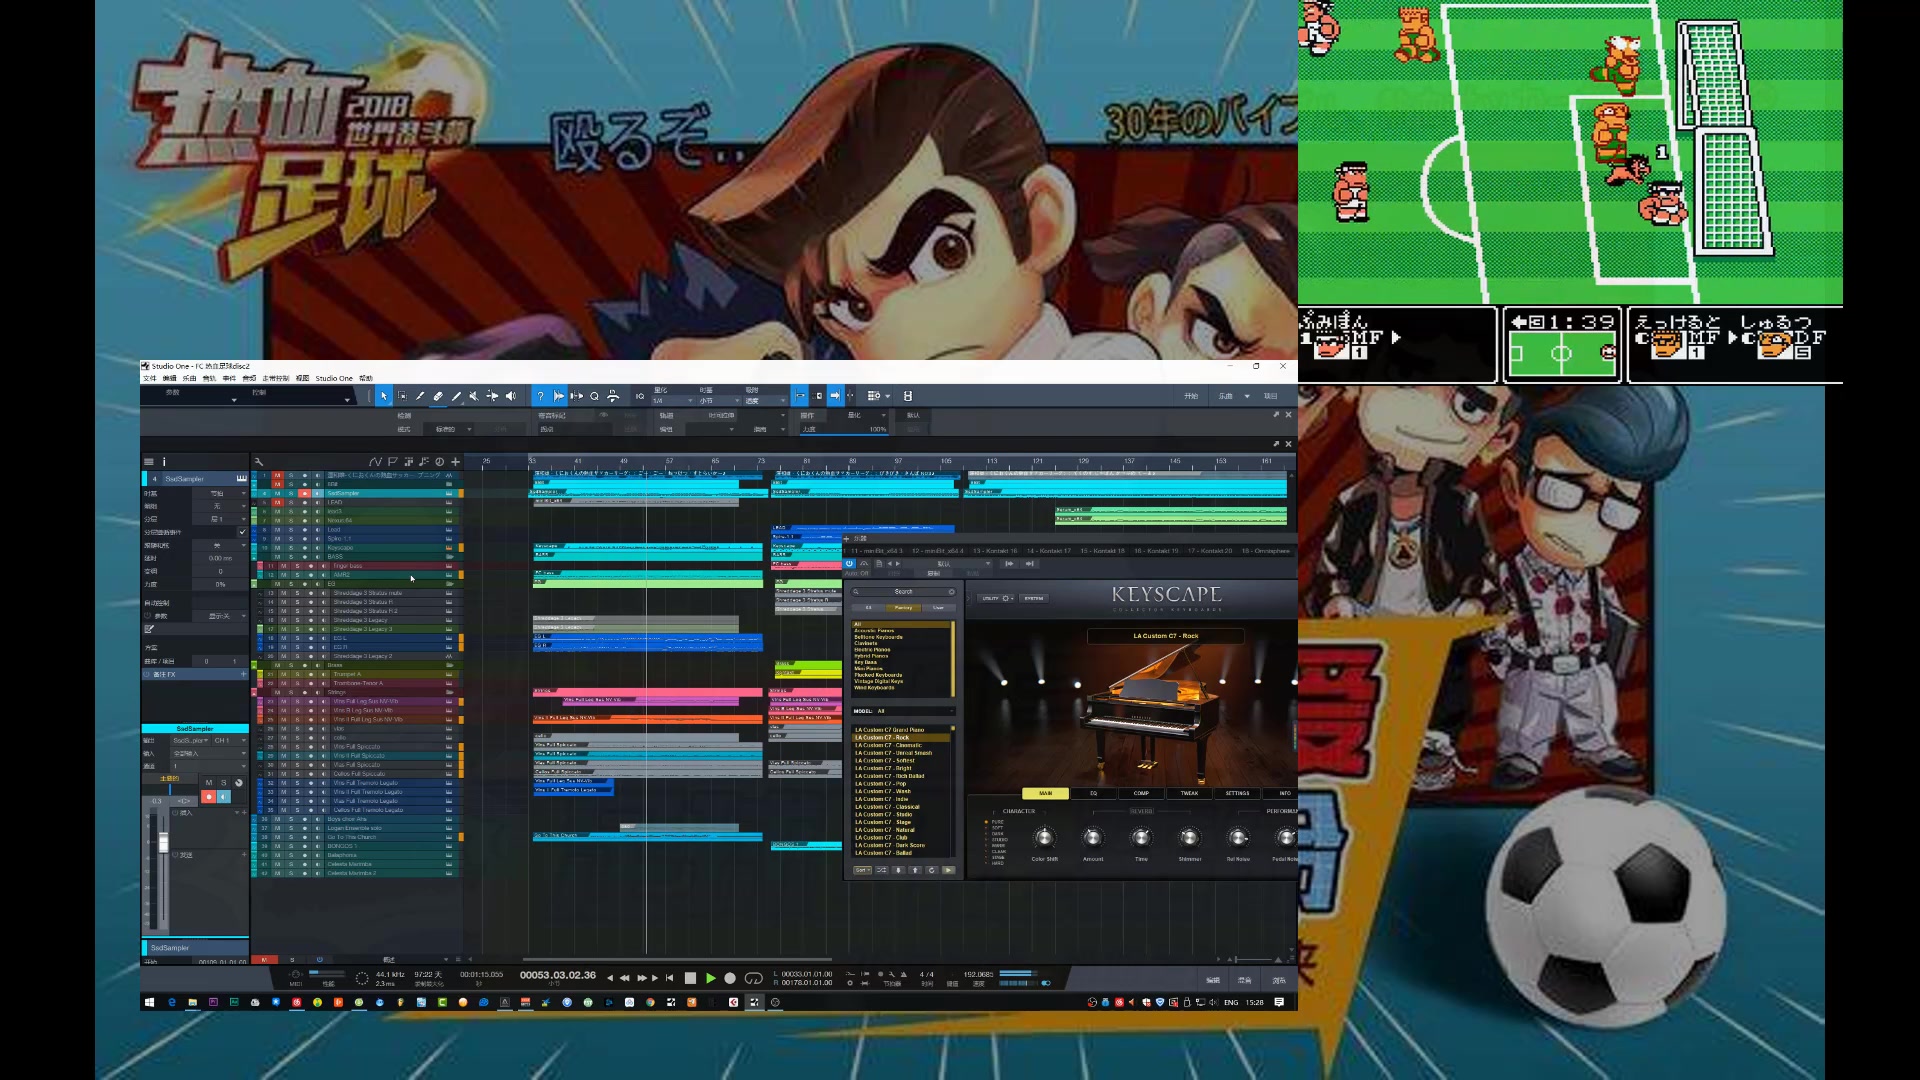This screenshot has width=1920, height=1080.
Task: Click the Q magnifier icon in the toolbar
Action: pos(594,396)
